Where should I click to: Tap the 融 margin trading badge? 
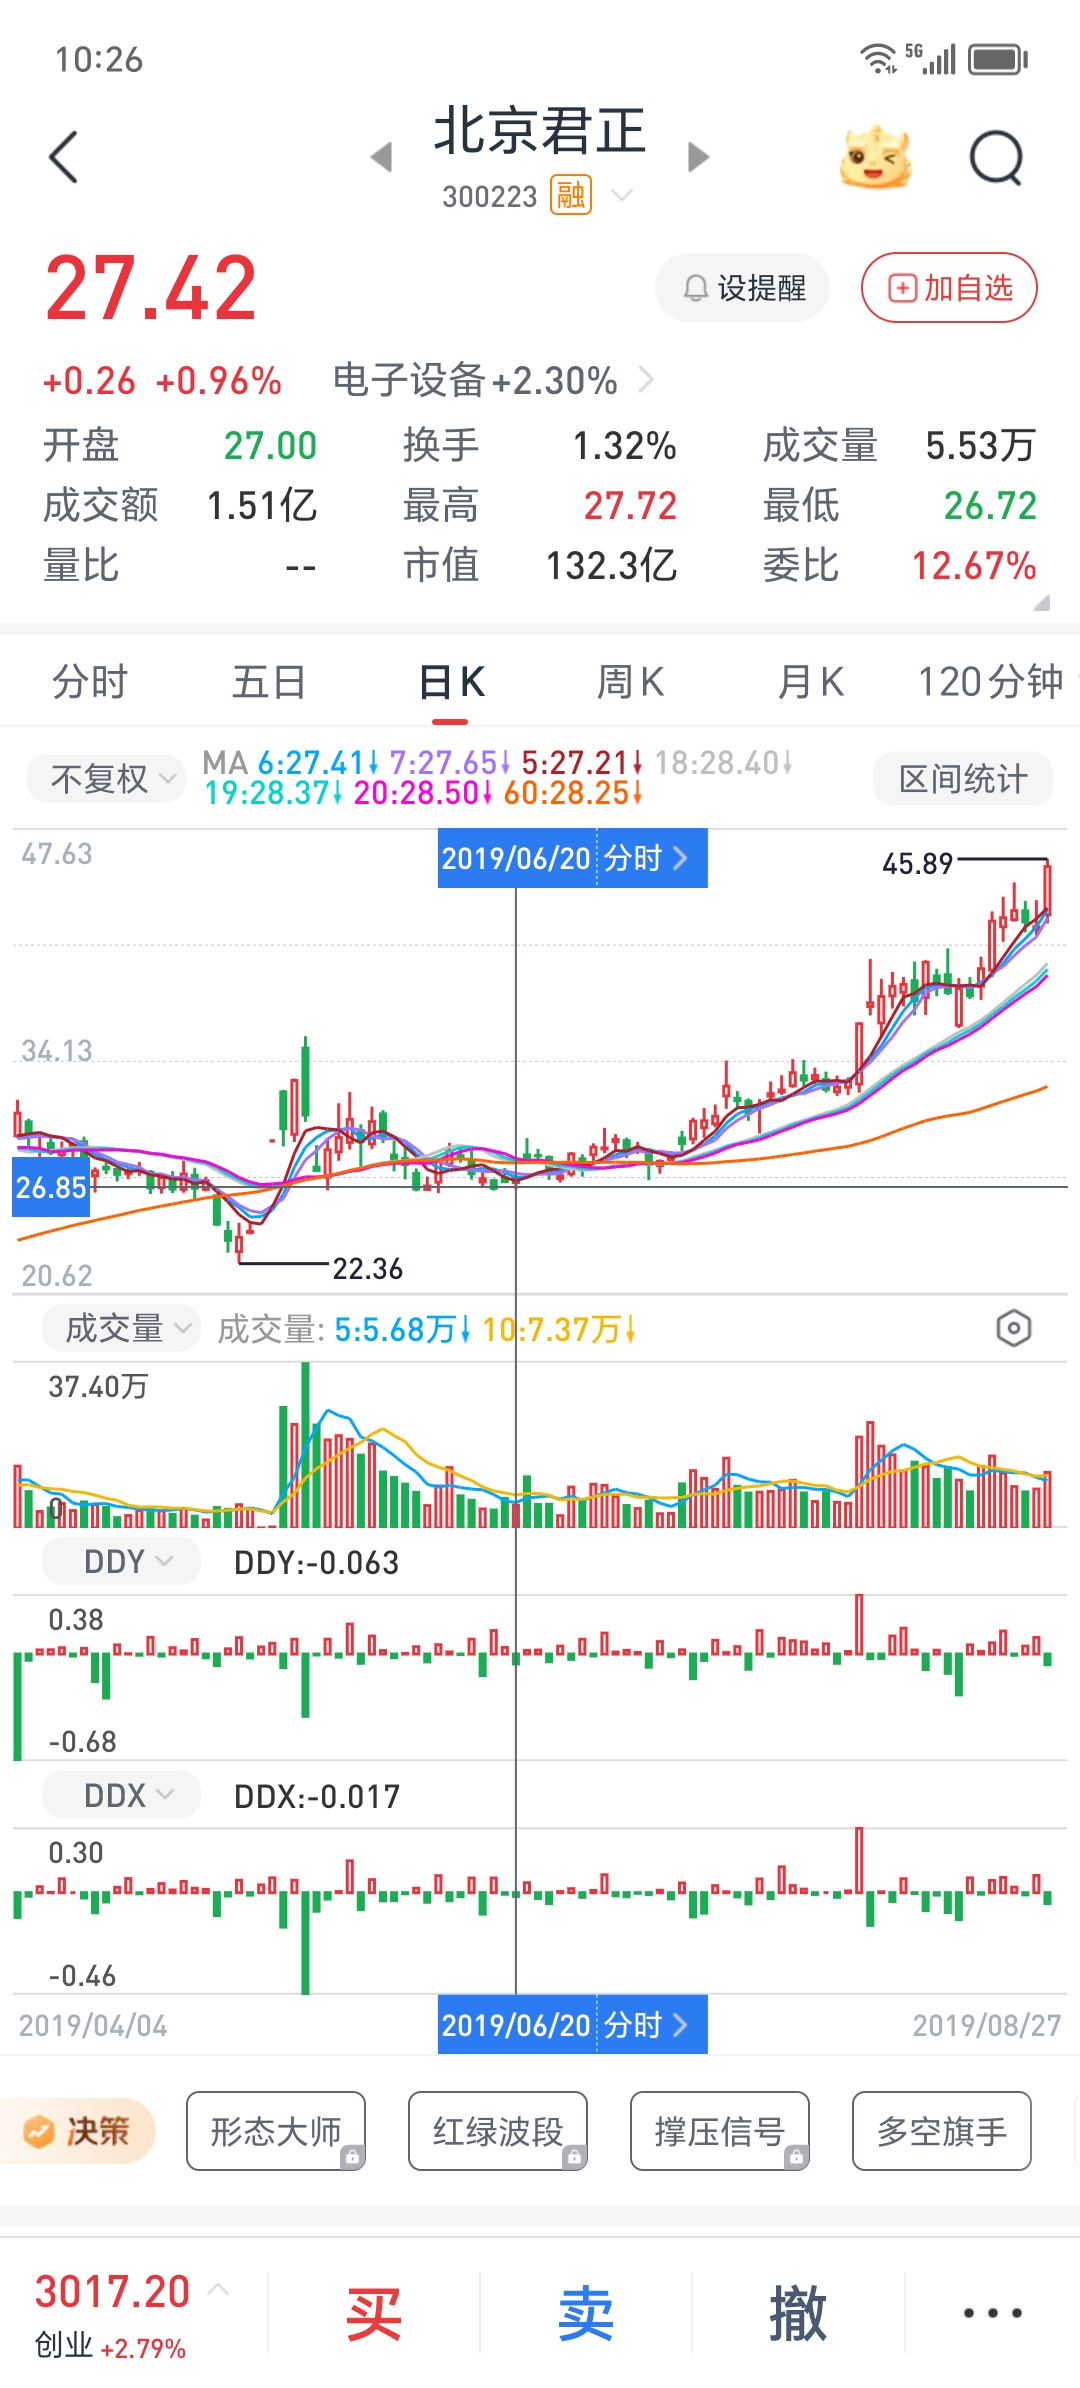click(571, 196)
